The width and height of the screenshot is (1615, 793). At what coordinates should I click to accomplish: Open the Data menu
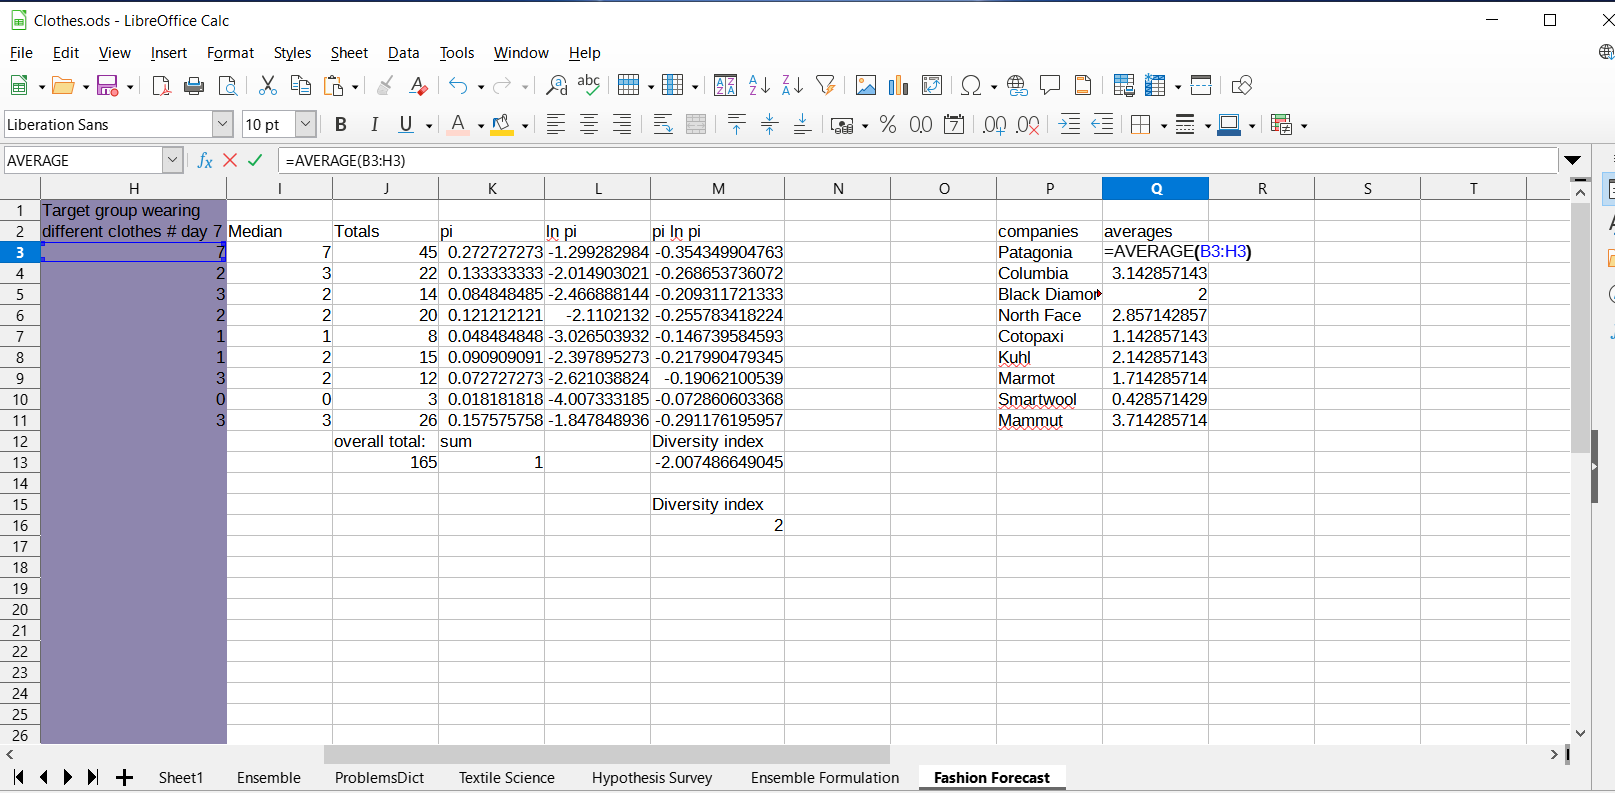point(404,53)
